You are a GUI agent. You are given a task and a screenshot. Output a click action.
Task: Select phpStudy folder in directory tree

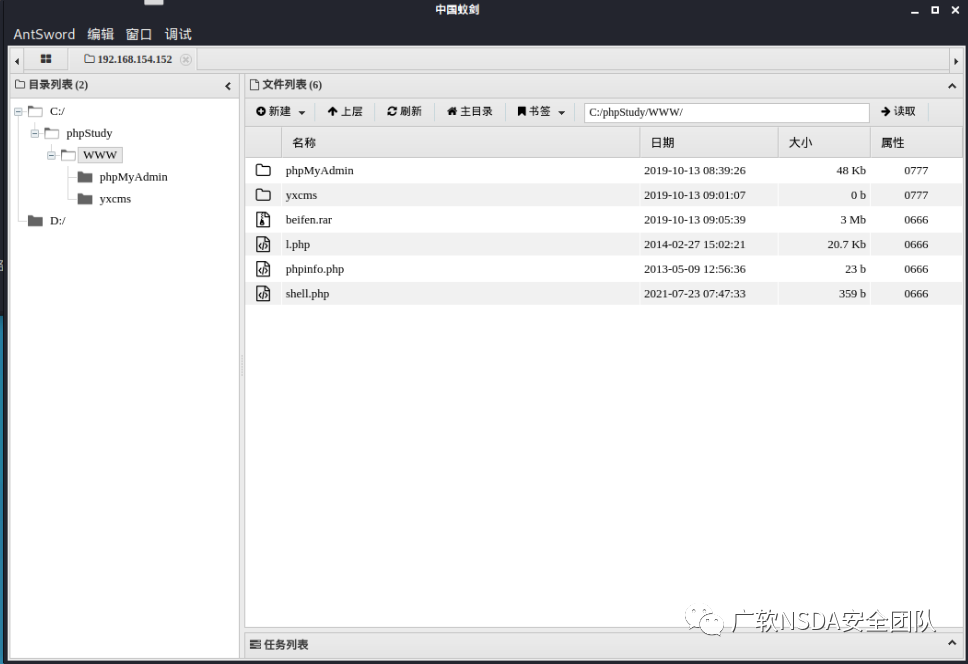(x=90, y=133)
